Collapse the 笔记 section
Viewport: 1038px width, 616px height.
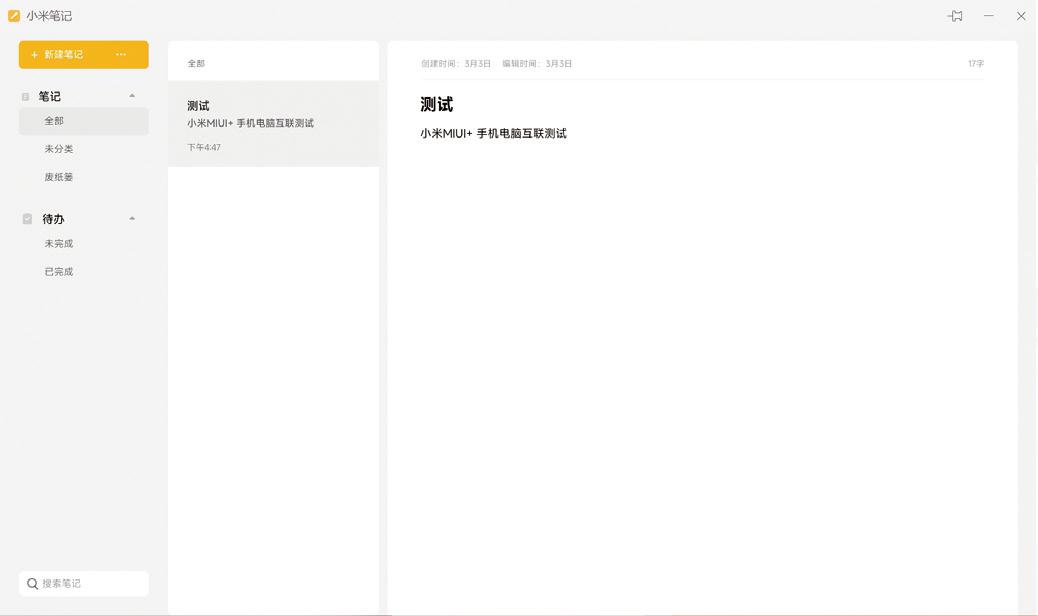131,95
